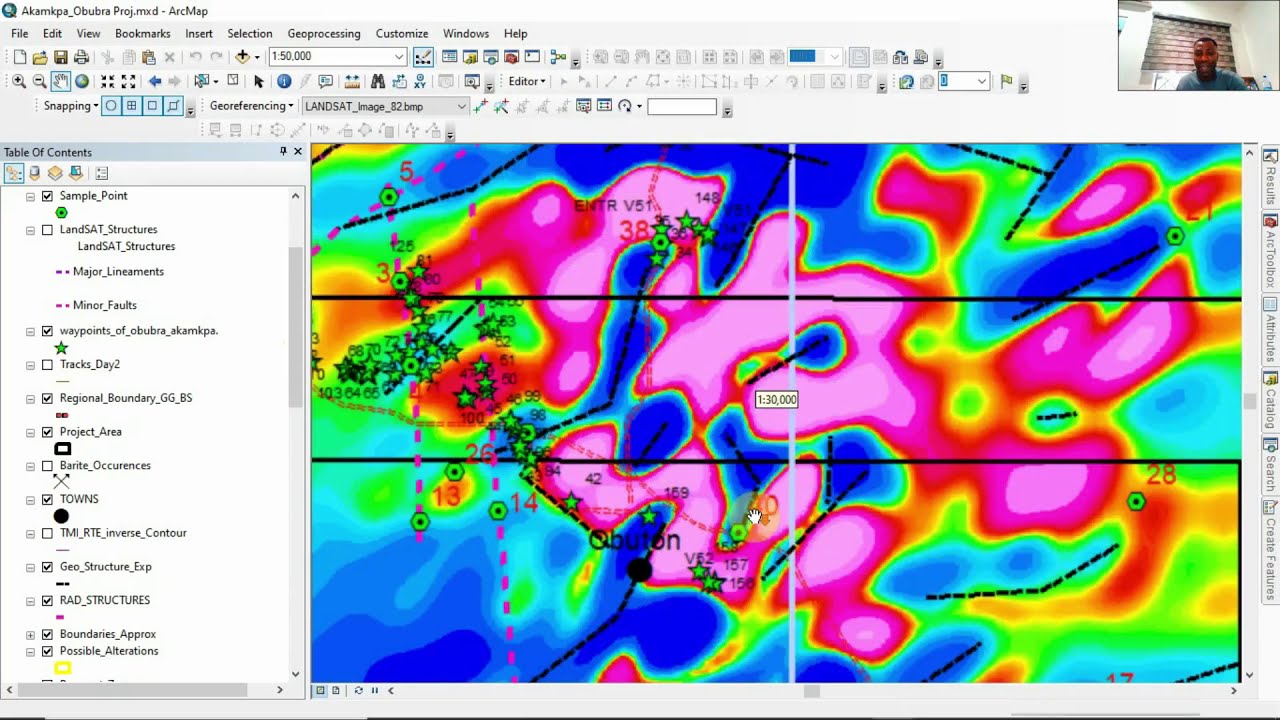Enable the Barite_Occurences layer checkbox
The height and width of the screenshot is (720, 1280).
[47, 466]
